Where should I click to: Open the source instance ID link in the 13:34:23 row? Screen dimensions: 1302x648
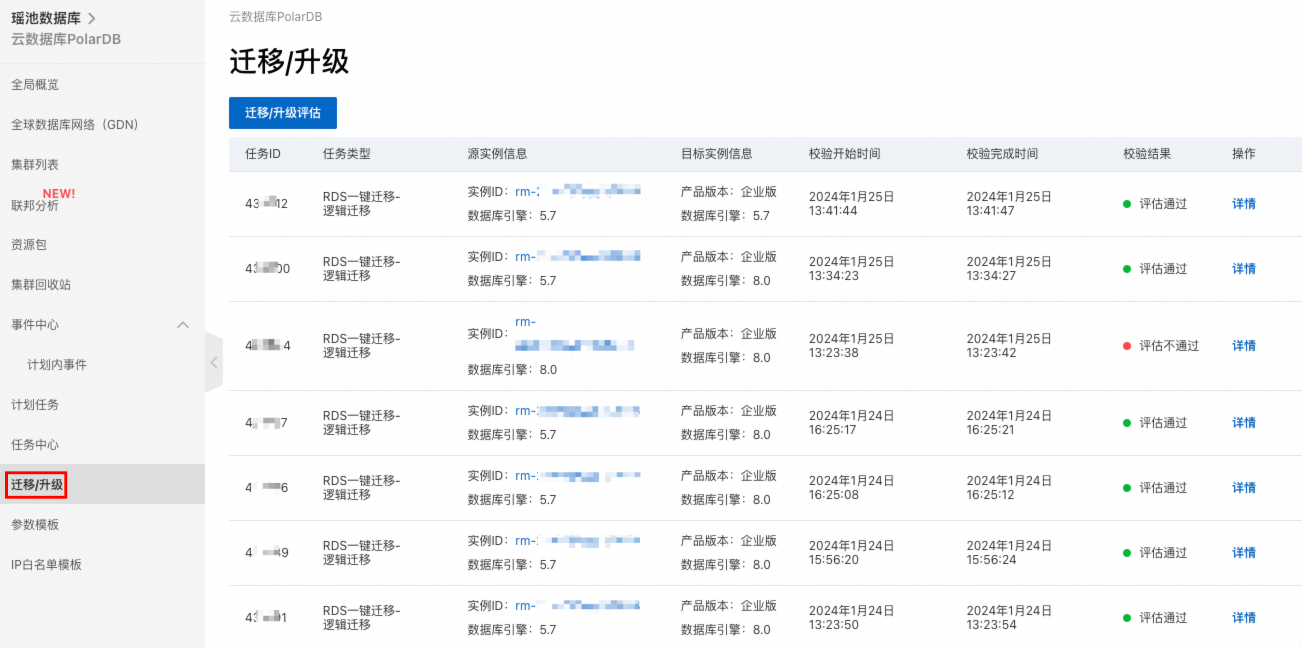(578, 256)
